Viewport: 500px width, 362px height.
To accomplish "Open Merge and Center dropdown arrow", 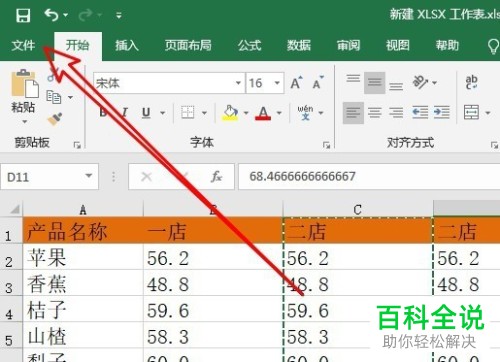I will (488, 113).
